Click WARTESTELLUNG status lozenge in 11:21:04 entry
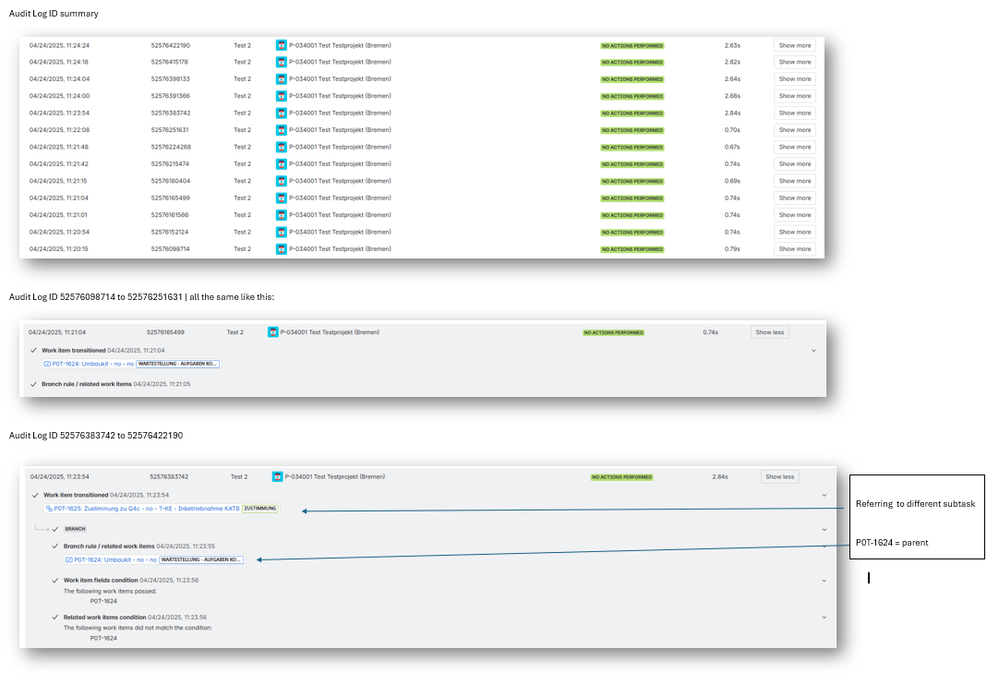 [x=178, y=364]
